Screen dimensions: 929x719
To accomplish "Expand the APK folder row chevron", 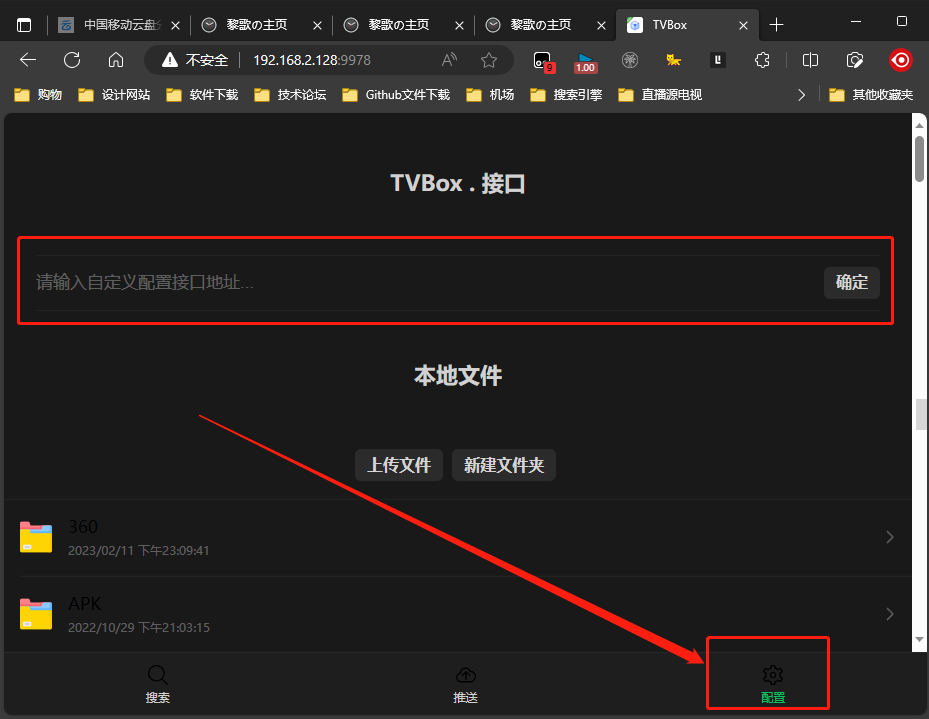I will click(890, 614).
